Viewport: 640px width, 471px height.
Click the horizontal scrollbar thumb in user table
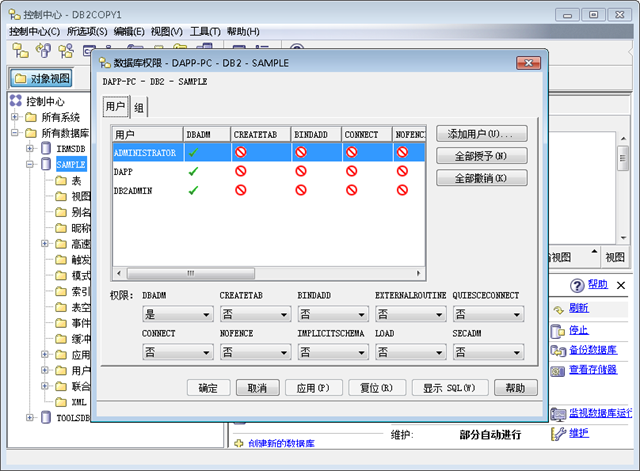191,273
